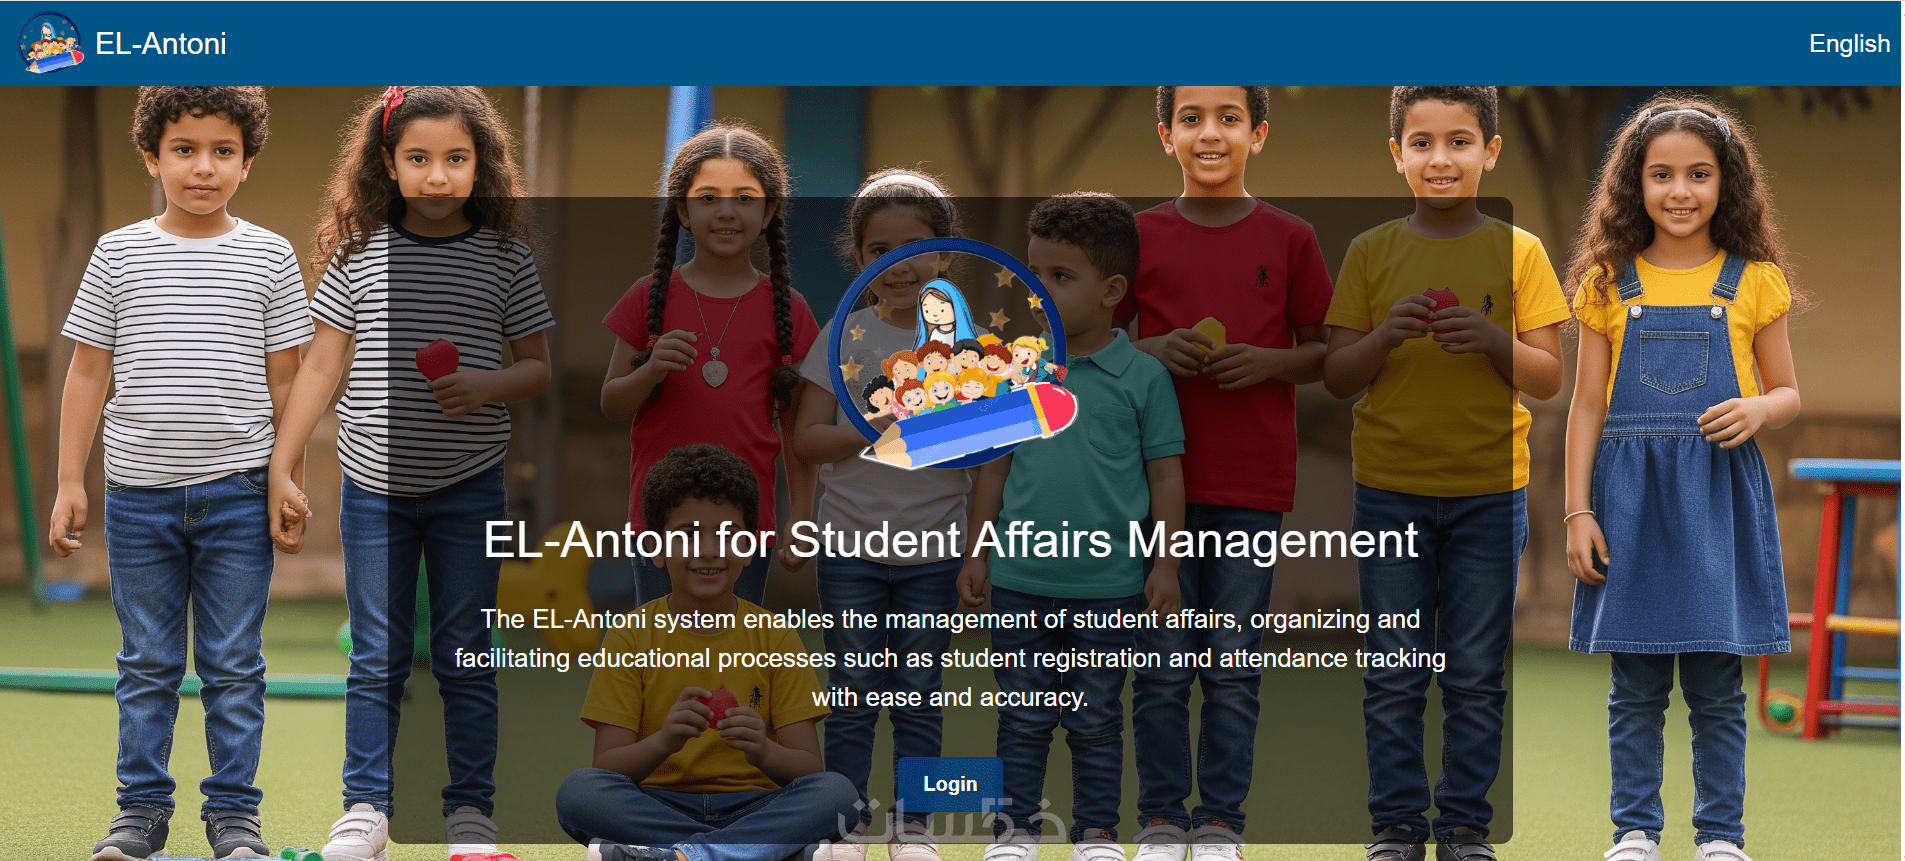The height and width of the screenshot is (861, 1905).
Task: Switch language using the English link
Action: [1849, 43]
